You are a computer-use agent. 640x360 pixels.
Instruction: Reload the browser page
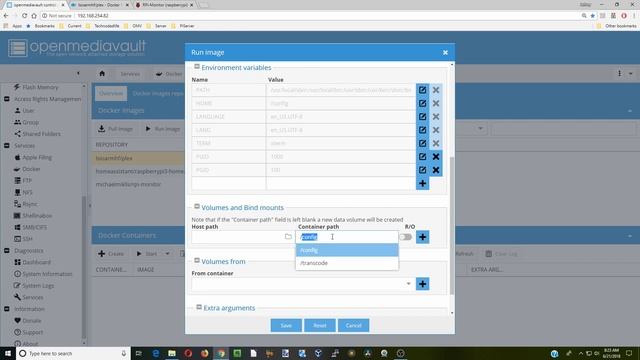pyautogui.click(x=24, y=16)
